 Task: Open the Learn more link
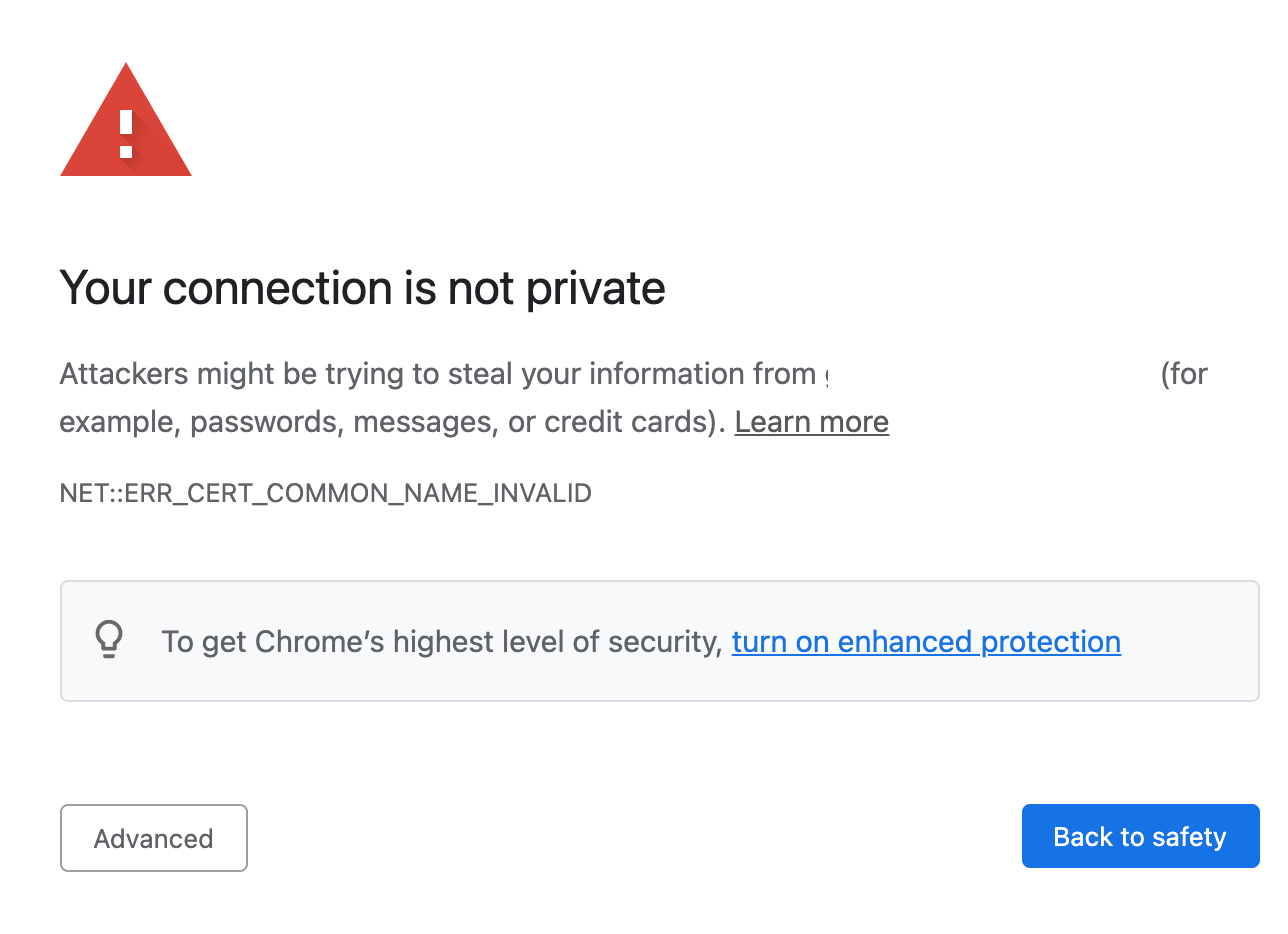[812, 422]
